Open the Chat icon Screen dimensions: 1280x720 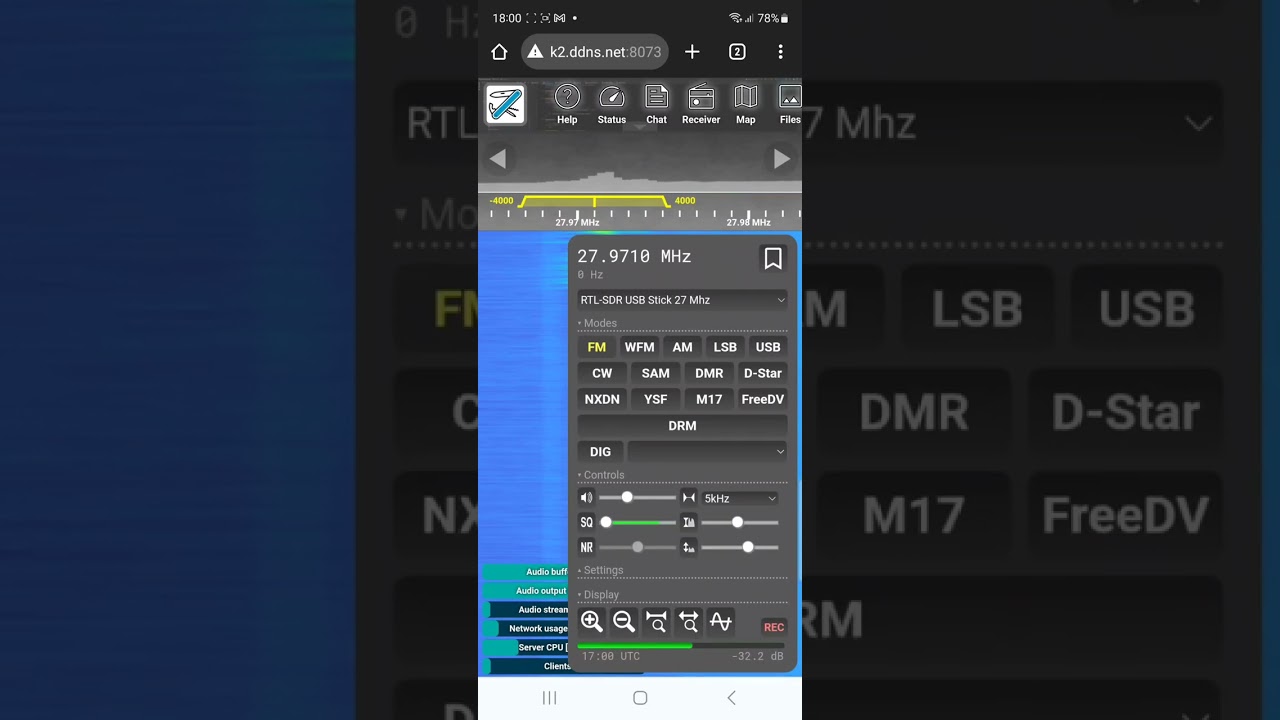[x=656, y=104]
